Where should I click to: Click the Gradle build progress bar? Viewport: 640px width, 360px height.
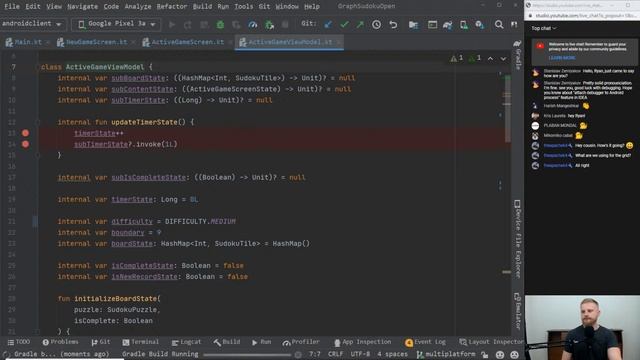(247, 355)
